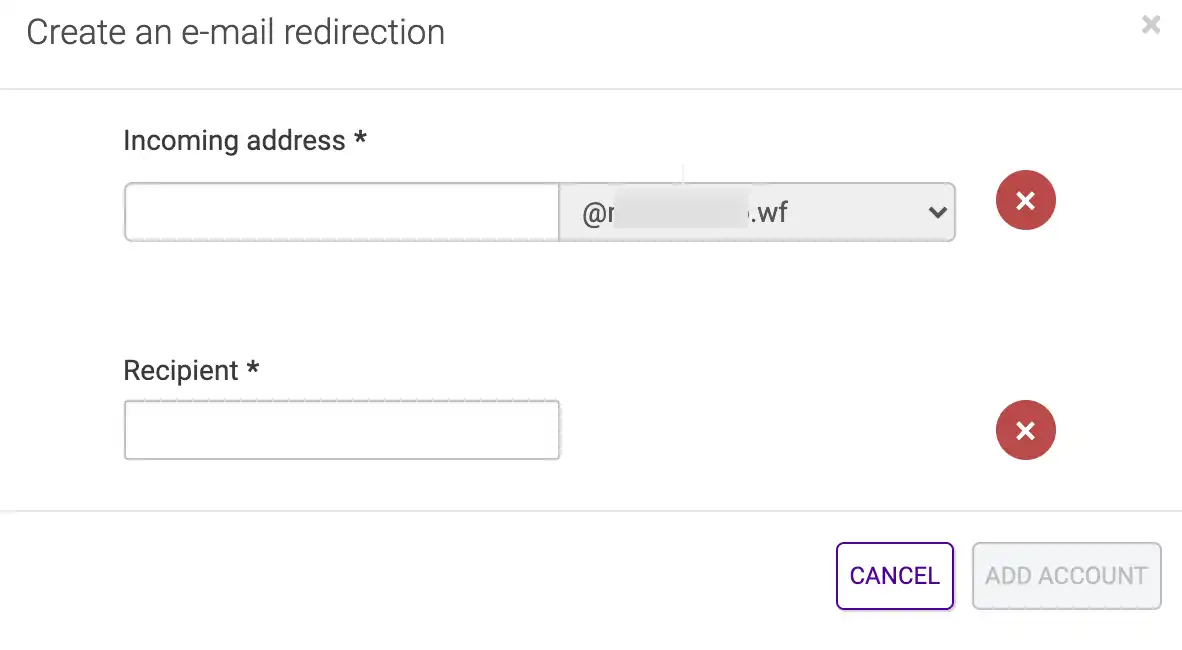The width and height of the screenshot is (1182, 650).
Task: Click the Incoming address text field
Action: pyautogui.click(x=341, y=212)
